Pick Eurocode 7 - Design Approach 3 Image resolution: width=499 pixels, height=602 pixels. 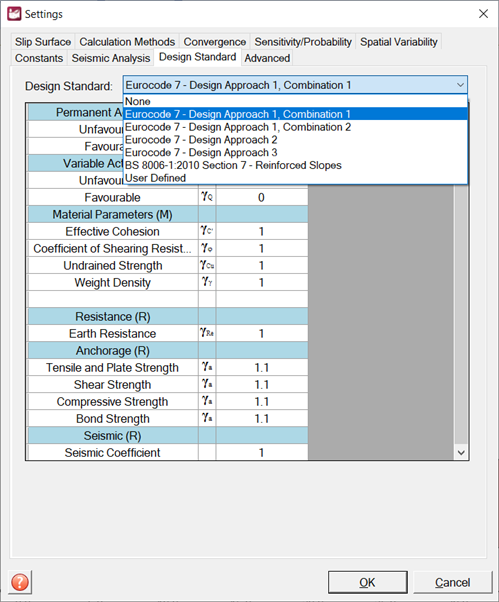[x=295, y=152]
